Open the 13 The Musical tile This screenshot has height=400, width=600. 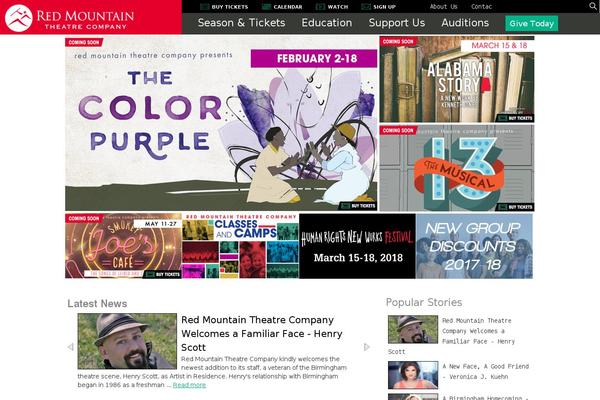pyautogui.click(x=457, y=168)
